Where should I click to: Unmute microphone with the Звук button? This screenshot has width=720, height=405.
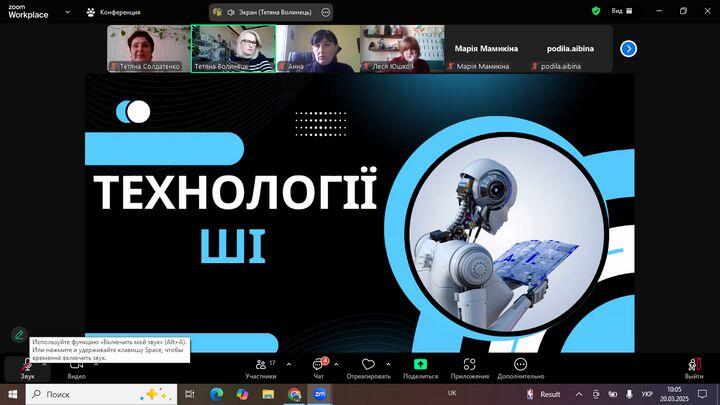(x=27, y=369)
